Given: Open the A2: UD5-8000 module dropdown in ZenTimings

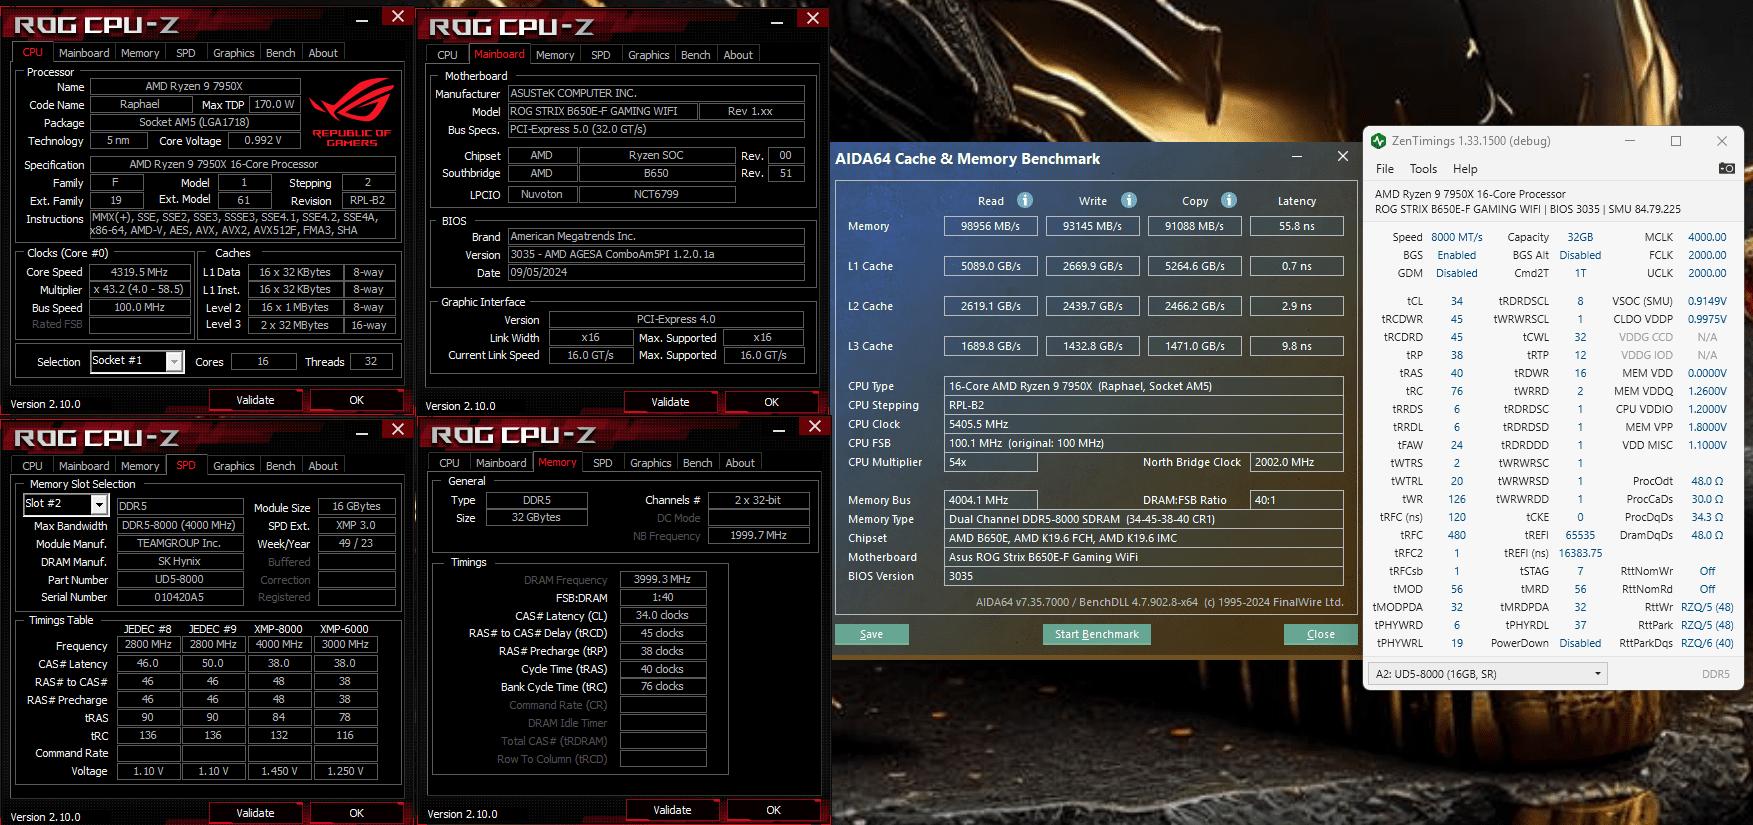Looking at the screenshot, I should 1487,674.
